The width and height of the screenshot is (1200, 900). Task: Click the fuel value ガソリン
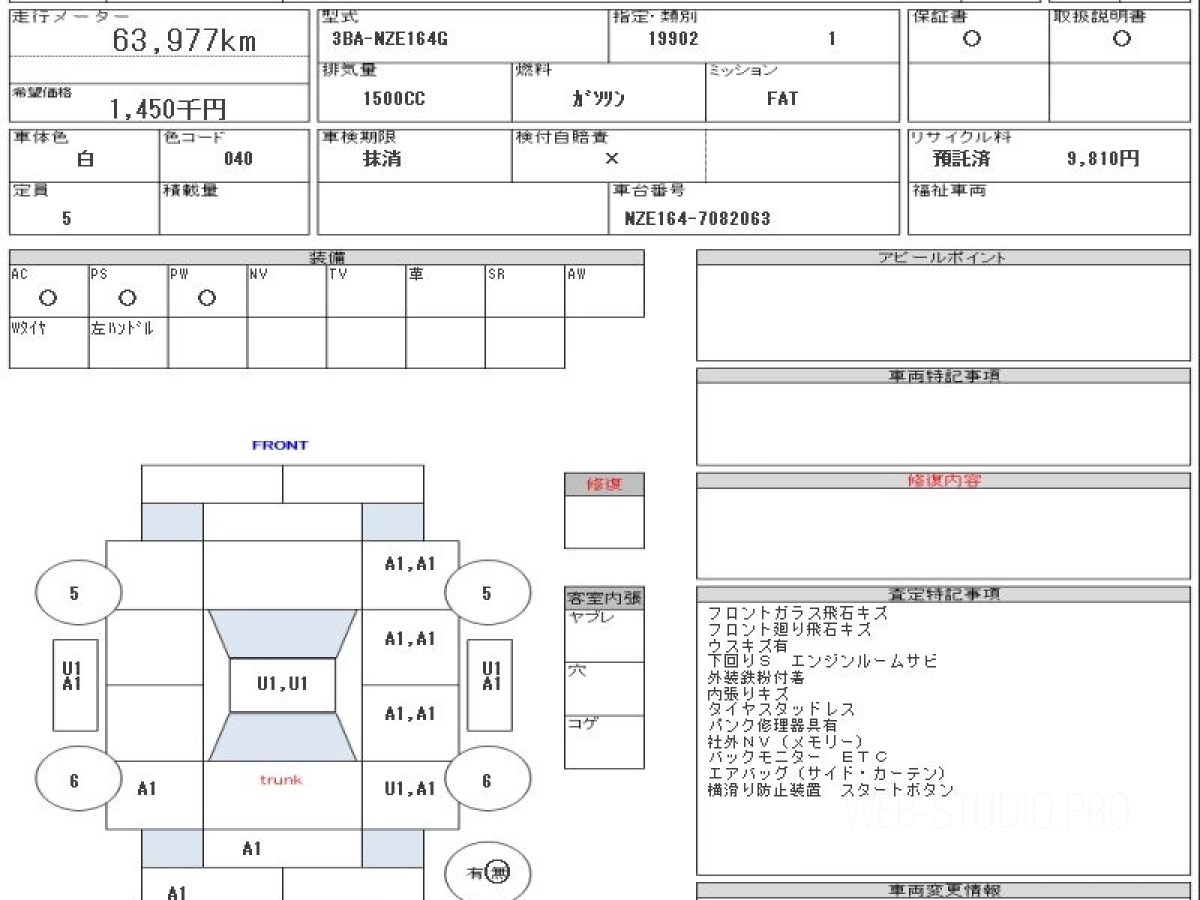[598, 99]
